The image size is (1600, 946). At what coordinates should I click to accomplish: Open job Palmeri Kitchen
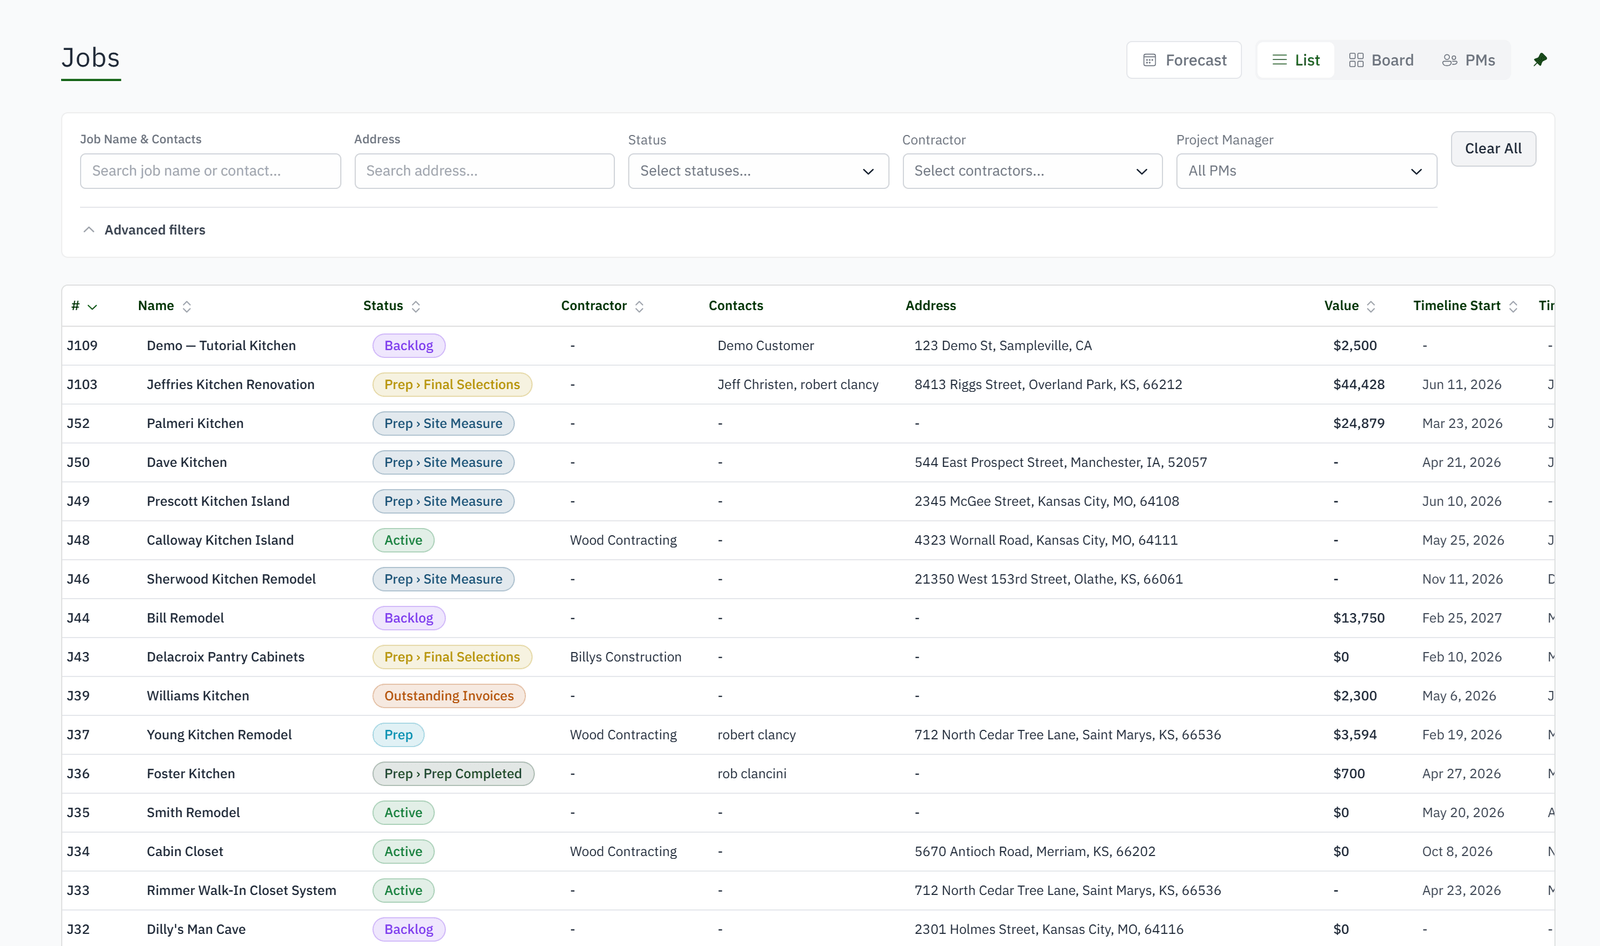[195, 424]
